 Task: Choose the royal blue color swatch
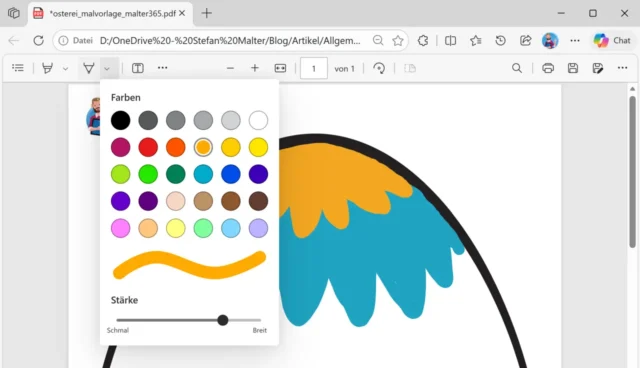231,174
